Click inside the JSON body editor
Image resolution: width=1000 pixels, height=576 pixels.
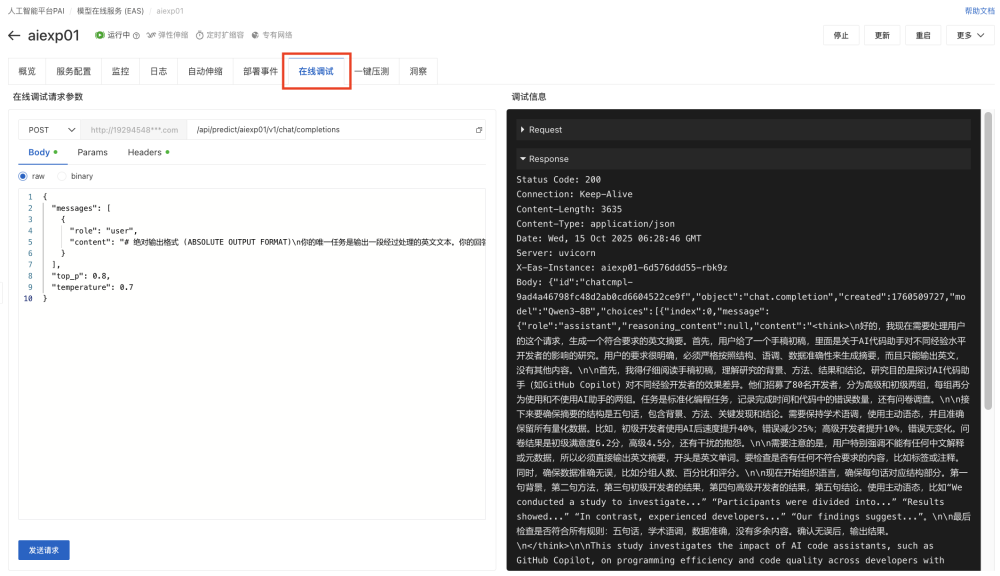(x=252, y=353)
